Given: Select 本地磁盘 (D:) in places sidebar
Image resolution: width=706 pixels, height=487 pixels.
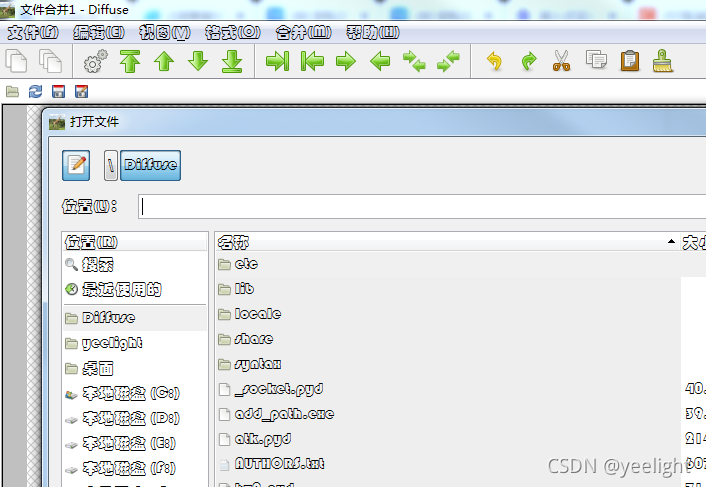Looking at the screenshot, I should pyautogui.click(x=135, y=419).
